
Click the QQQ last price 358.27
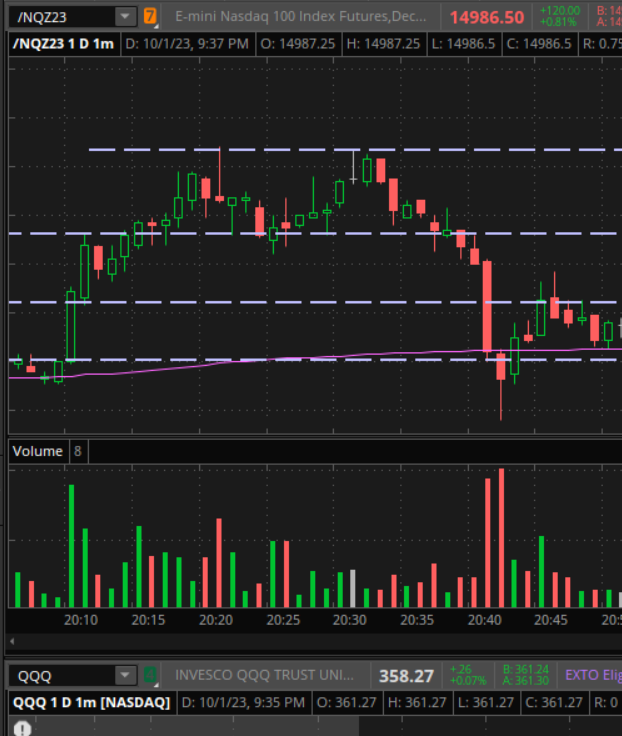(x=406, y=676)
